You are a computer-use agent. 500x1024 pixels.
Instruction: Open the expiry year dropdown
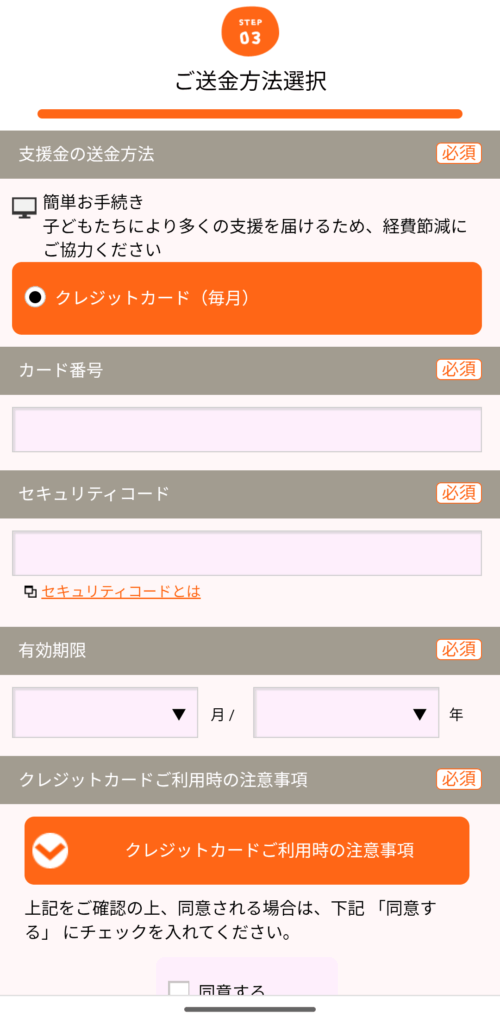(346, 712)
